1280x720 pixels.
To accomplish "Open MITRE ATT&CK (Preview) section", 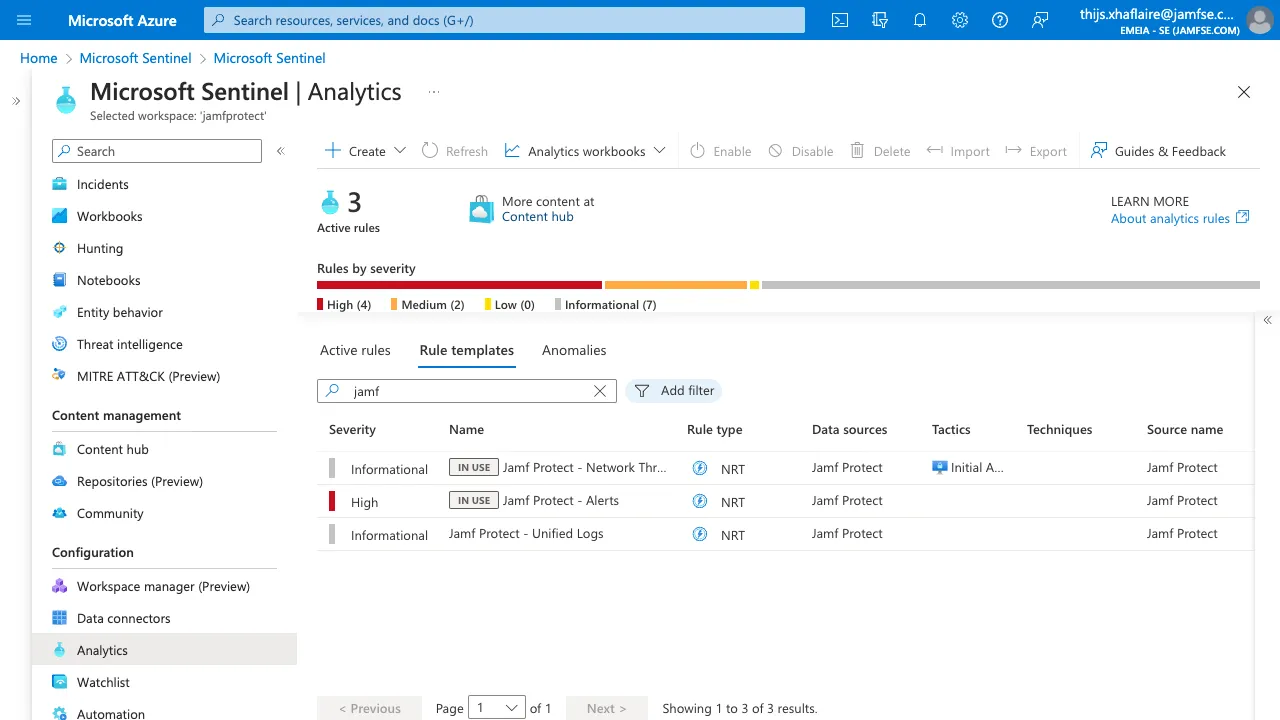I will [148, 376].
